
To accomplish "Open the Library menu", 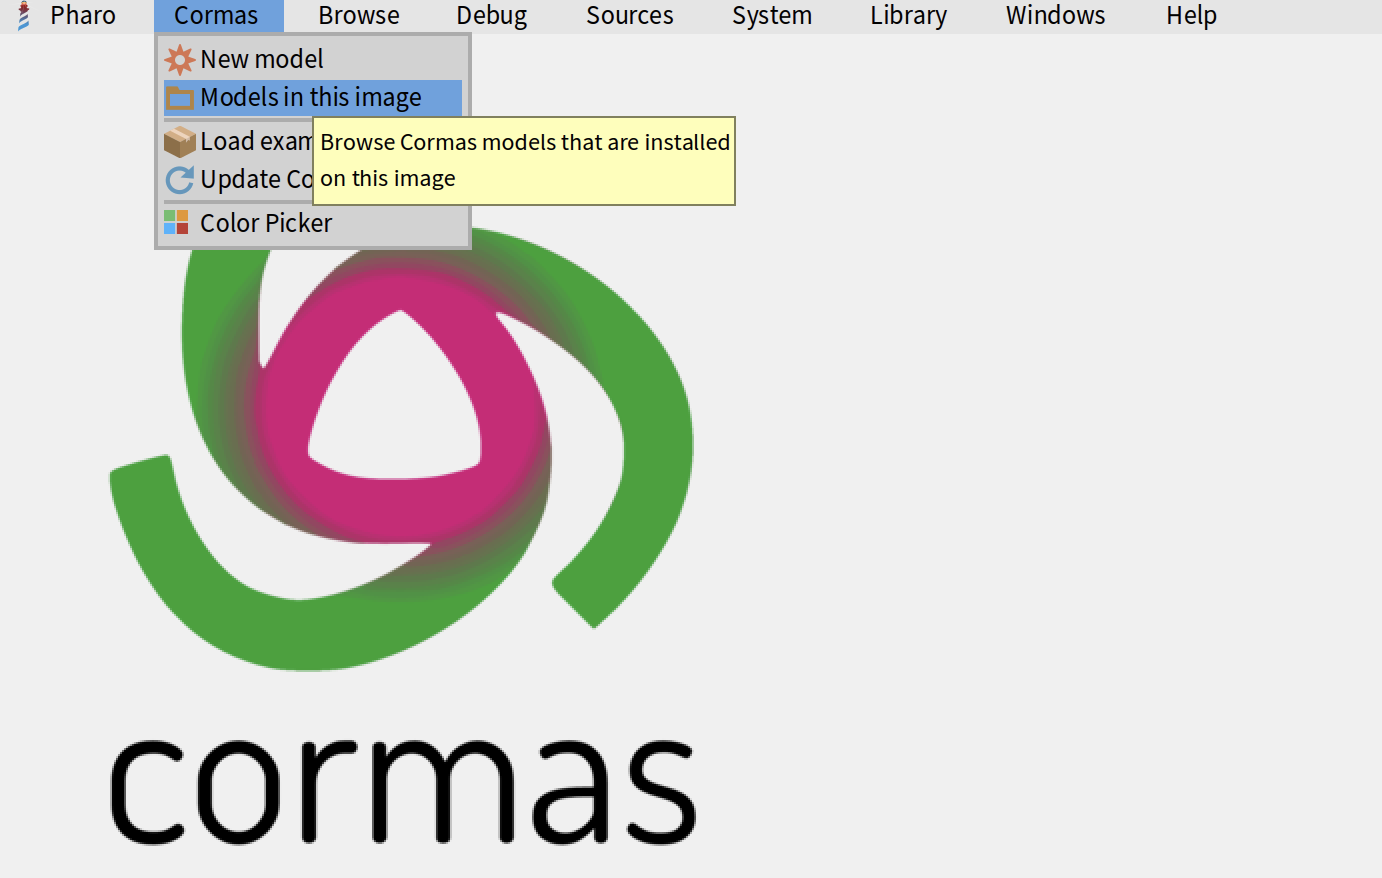I will (x=908, y=16).
